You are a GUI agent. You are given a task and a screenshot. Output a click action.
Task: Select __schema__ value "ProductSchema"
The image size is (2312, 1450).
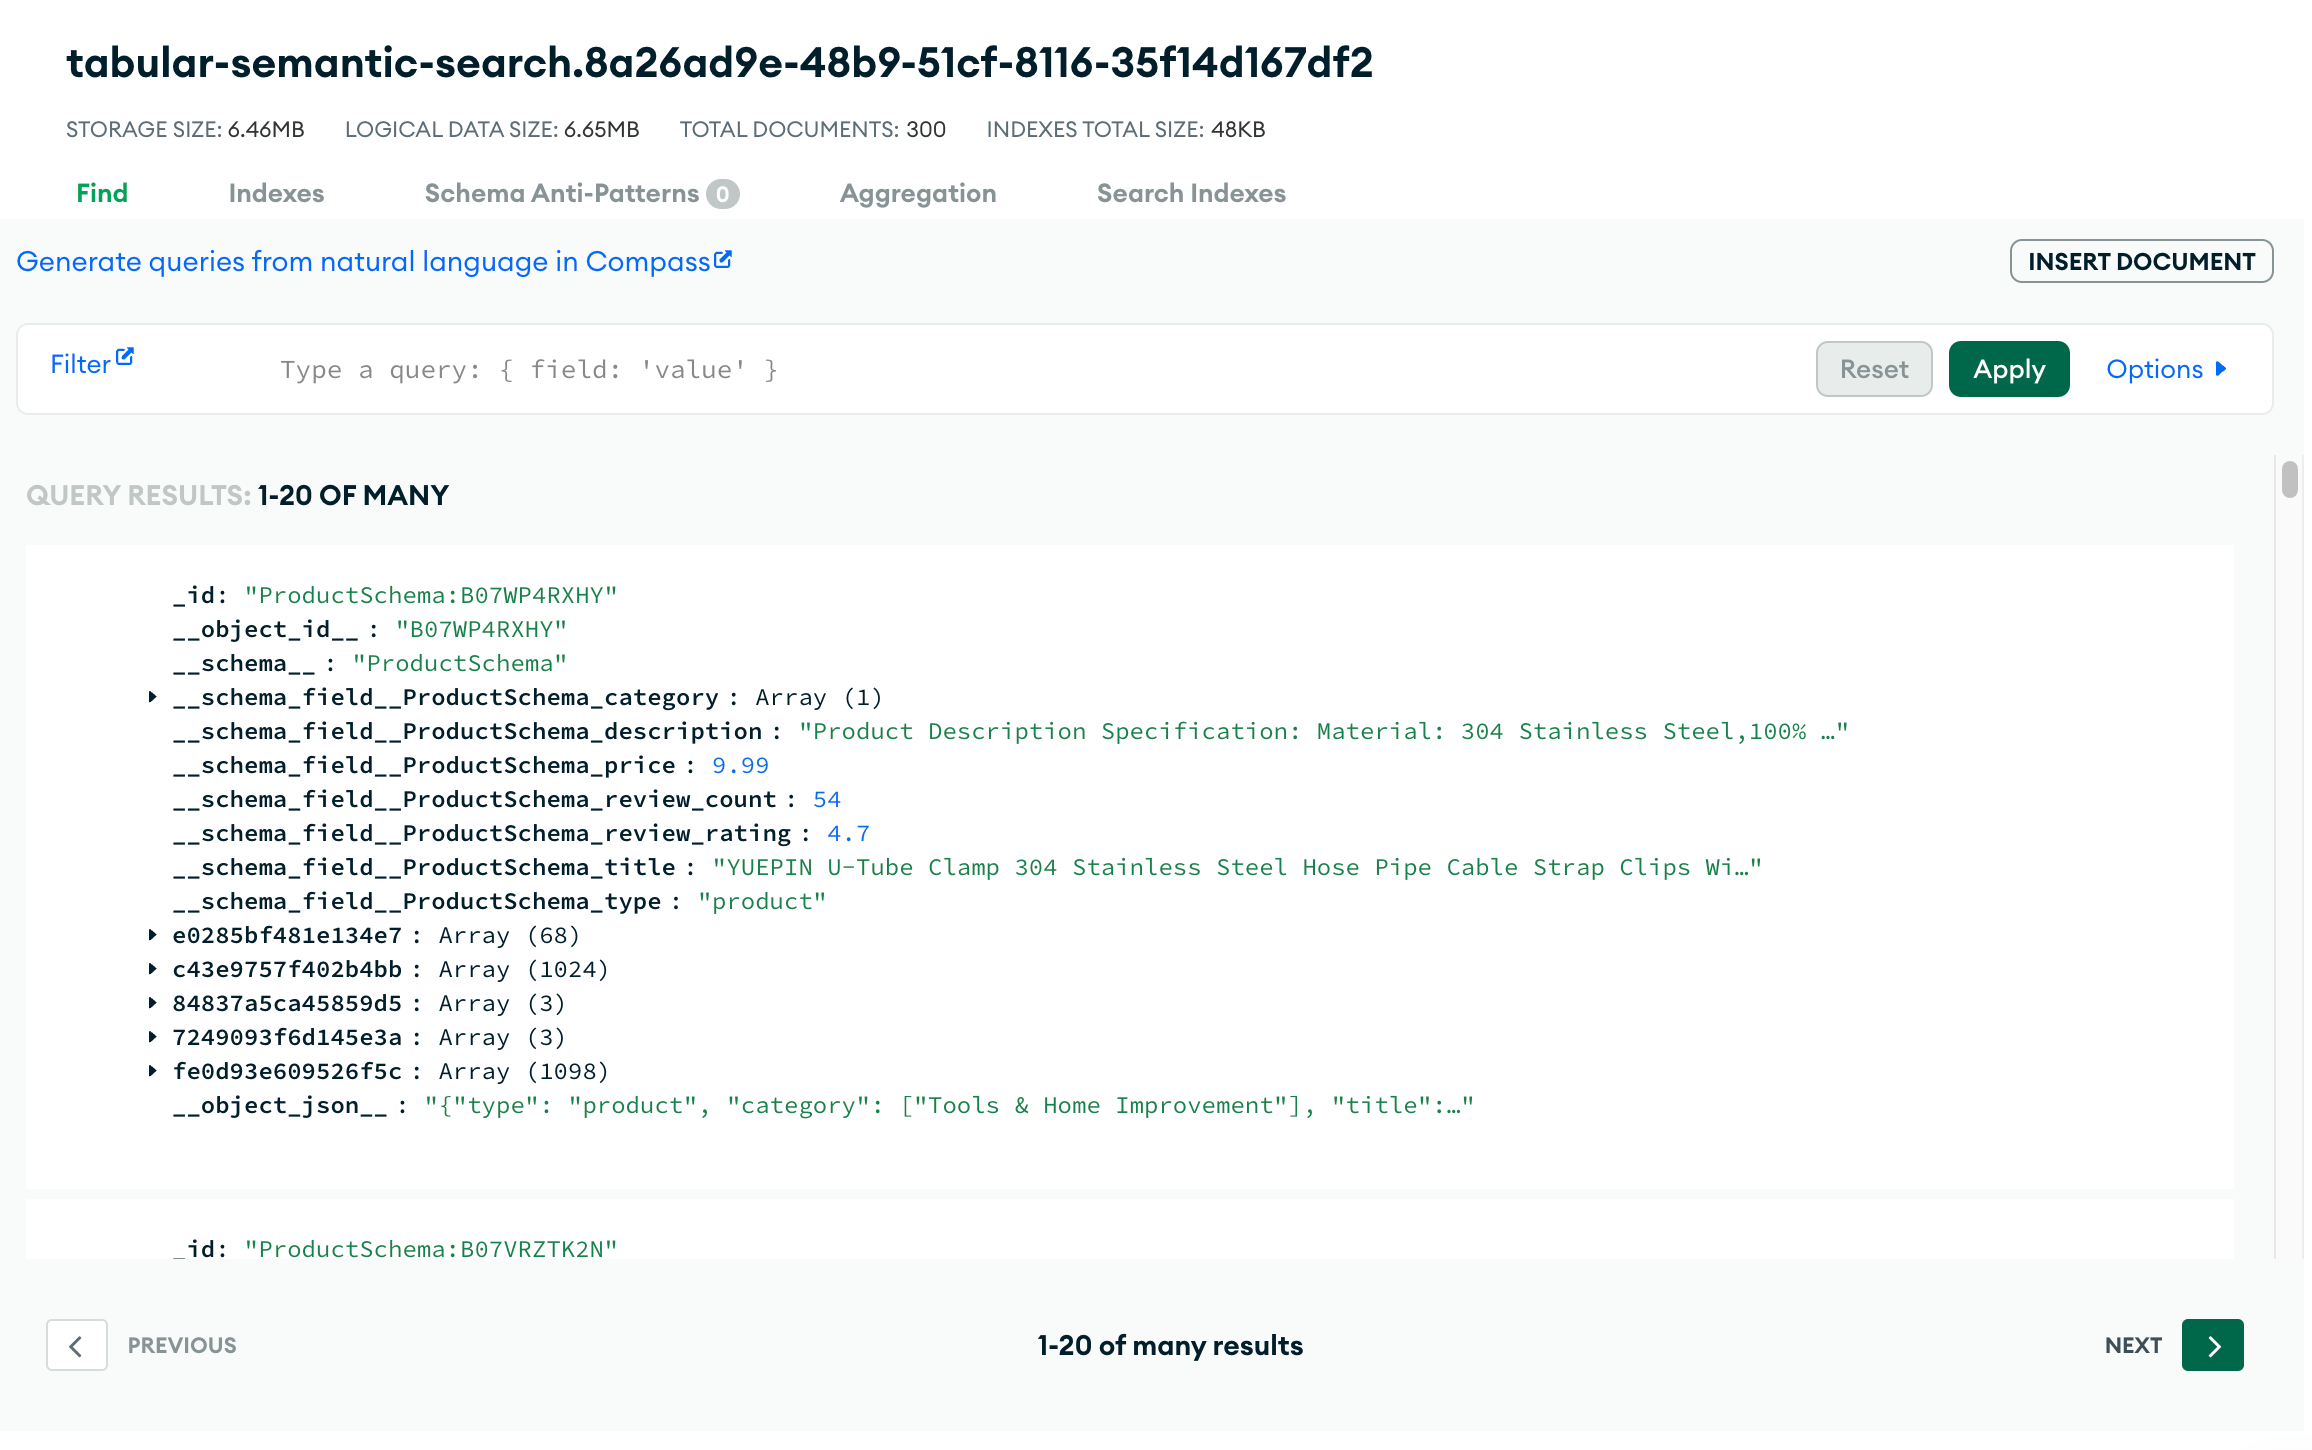[x=460, y=663]
